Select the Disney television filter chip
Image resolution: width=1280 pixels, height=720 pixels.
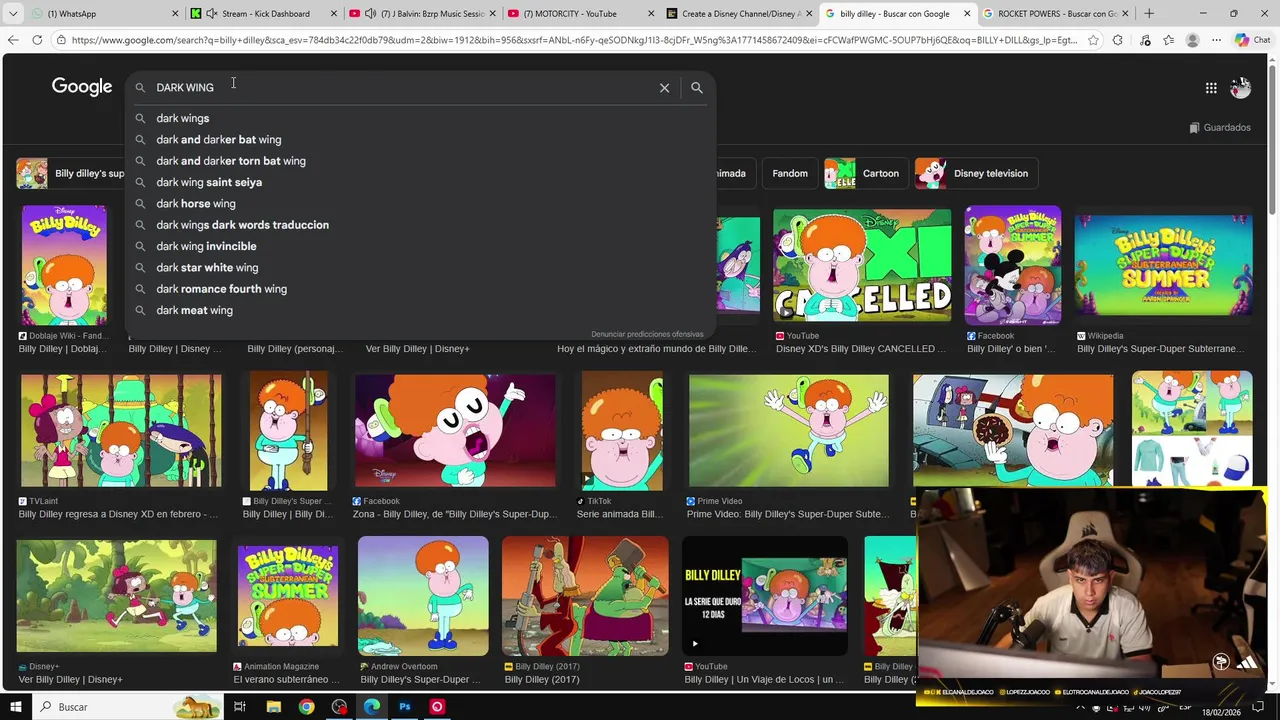pyautogui.click(x=976, y=173)
